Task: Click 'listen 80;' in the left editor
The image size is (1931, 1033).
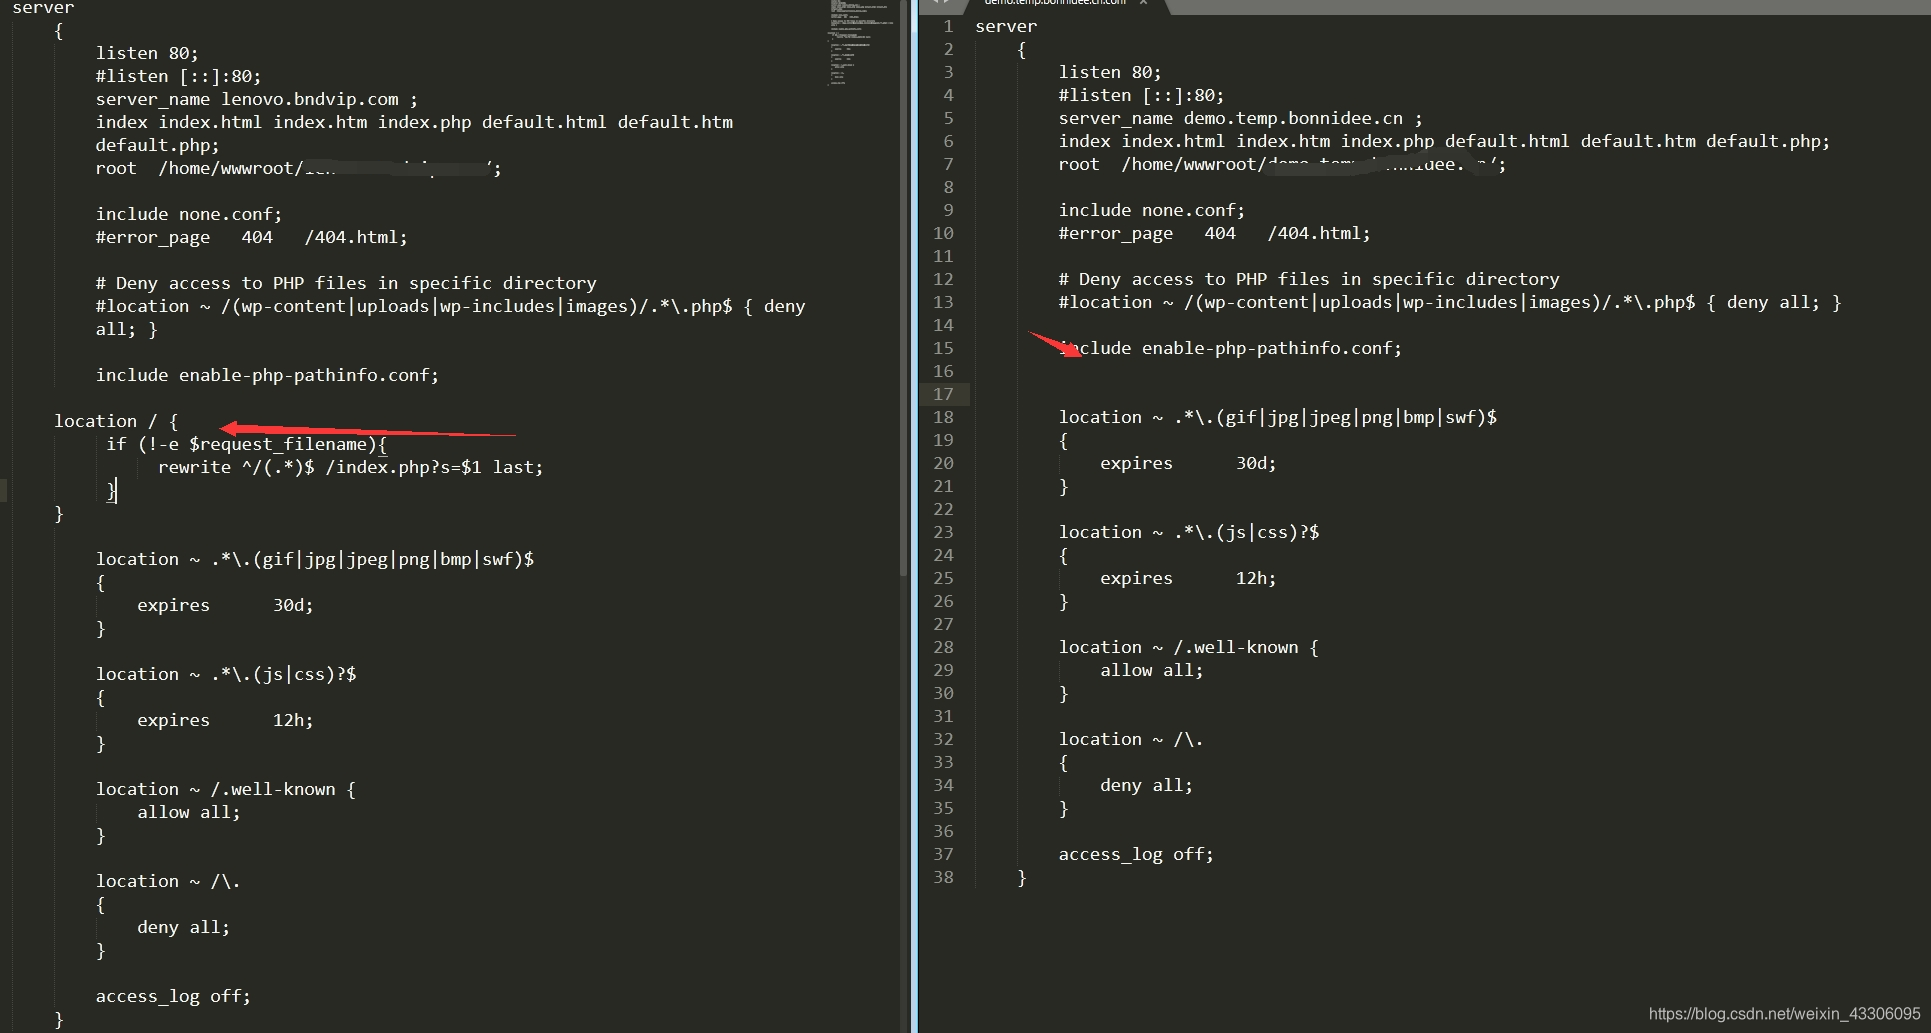Action: (147, 53)
